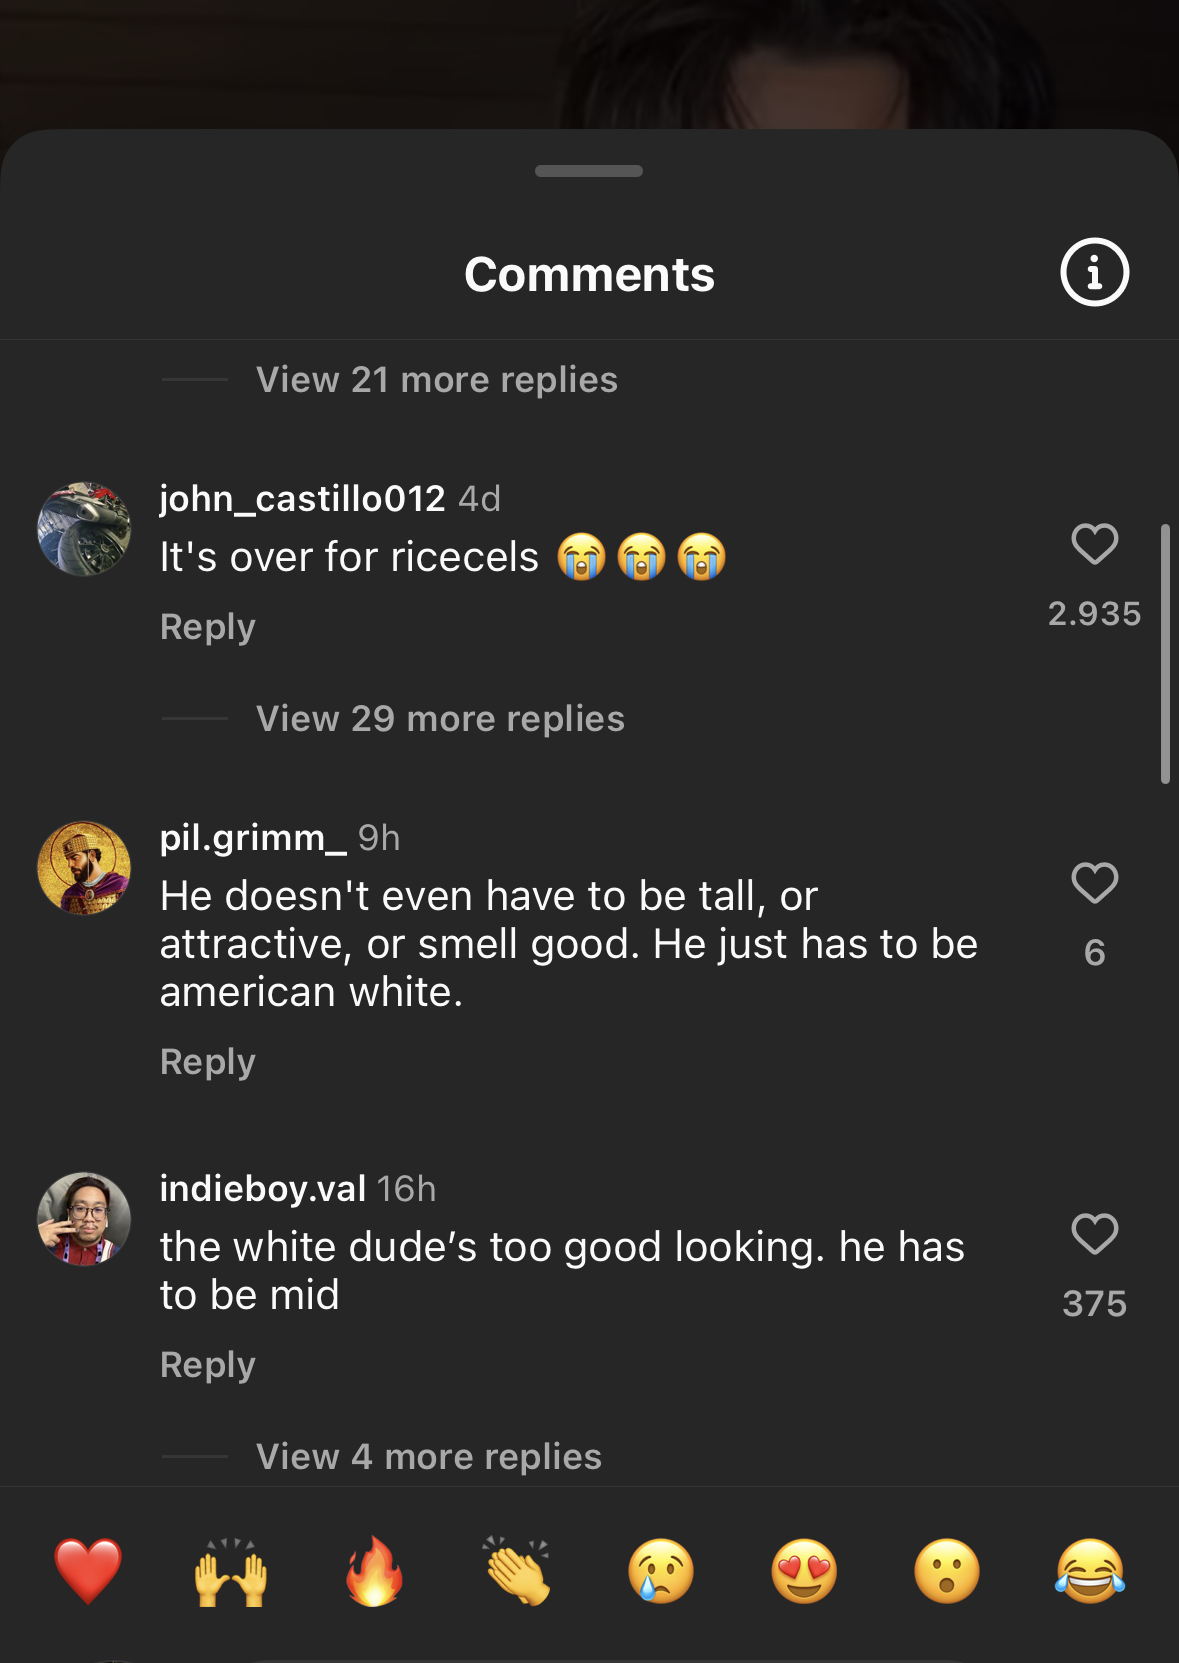Tap the surprised face emoji reaction
Viewport: 1179px width, 1663px height.
947,1571
